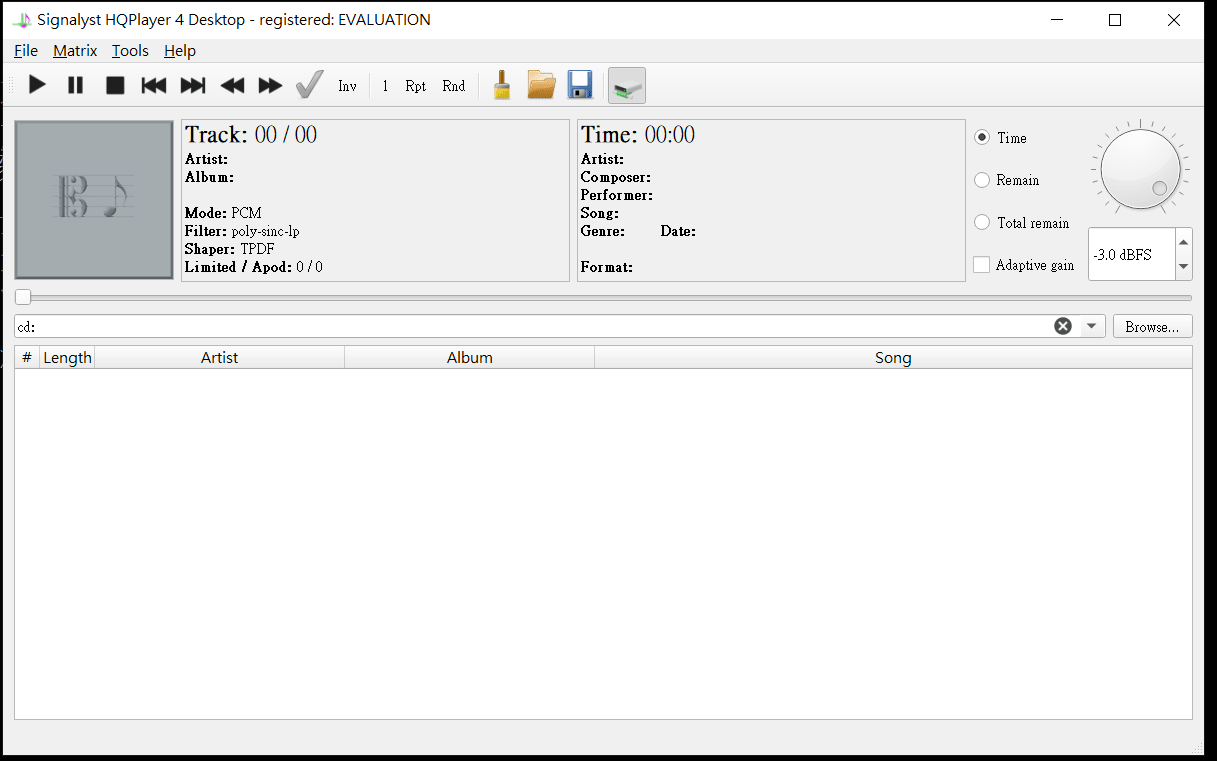Image resolution: width=1217 pixels, height=761 pixels.
Task: Click the # column header
Action: [27, 358]
